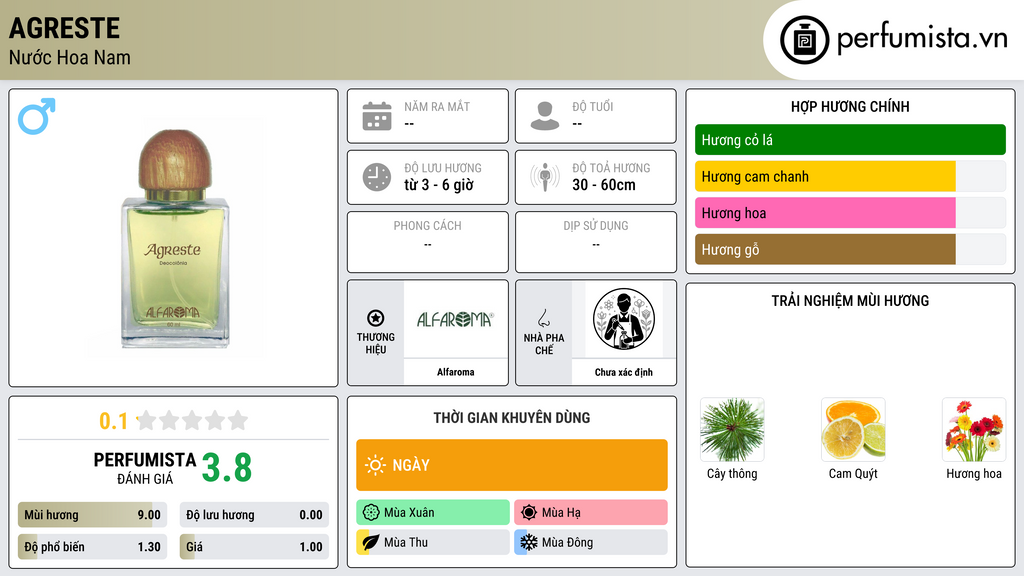Click the PERFUMISTA ĐÁNH GIÁ label

click(x=145, y=468)
